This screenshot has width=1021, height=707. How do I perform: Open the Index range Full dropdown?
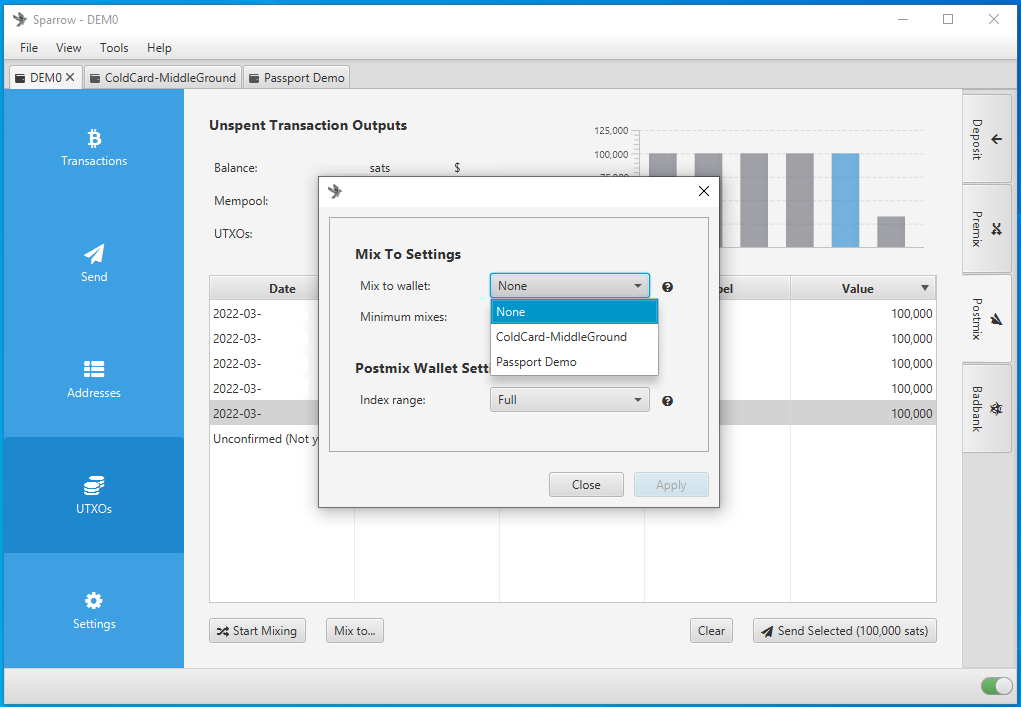(x=570, y=400)
